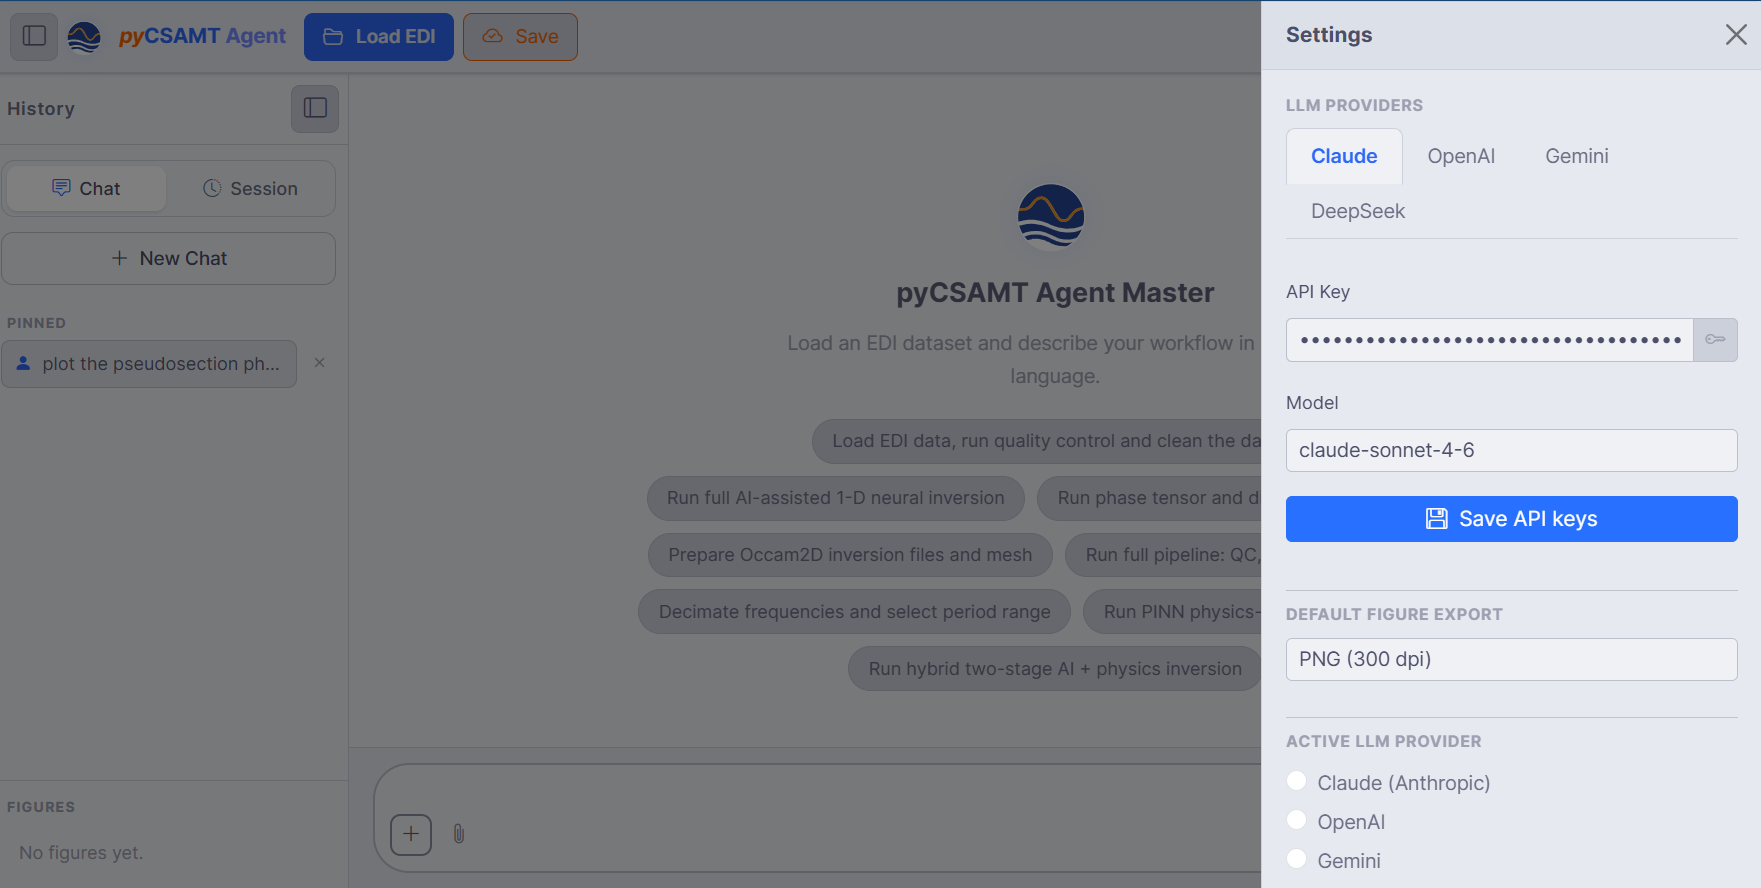The image size is (1761, 888).
Task: Choose 'Run phase tensor' suggestion chip
Action: 1149,498
